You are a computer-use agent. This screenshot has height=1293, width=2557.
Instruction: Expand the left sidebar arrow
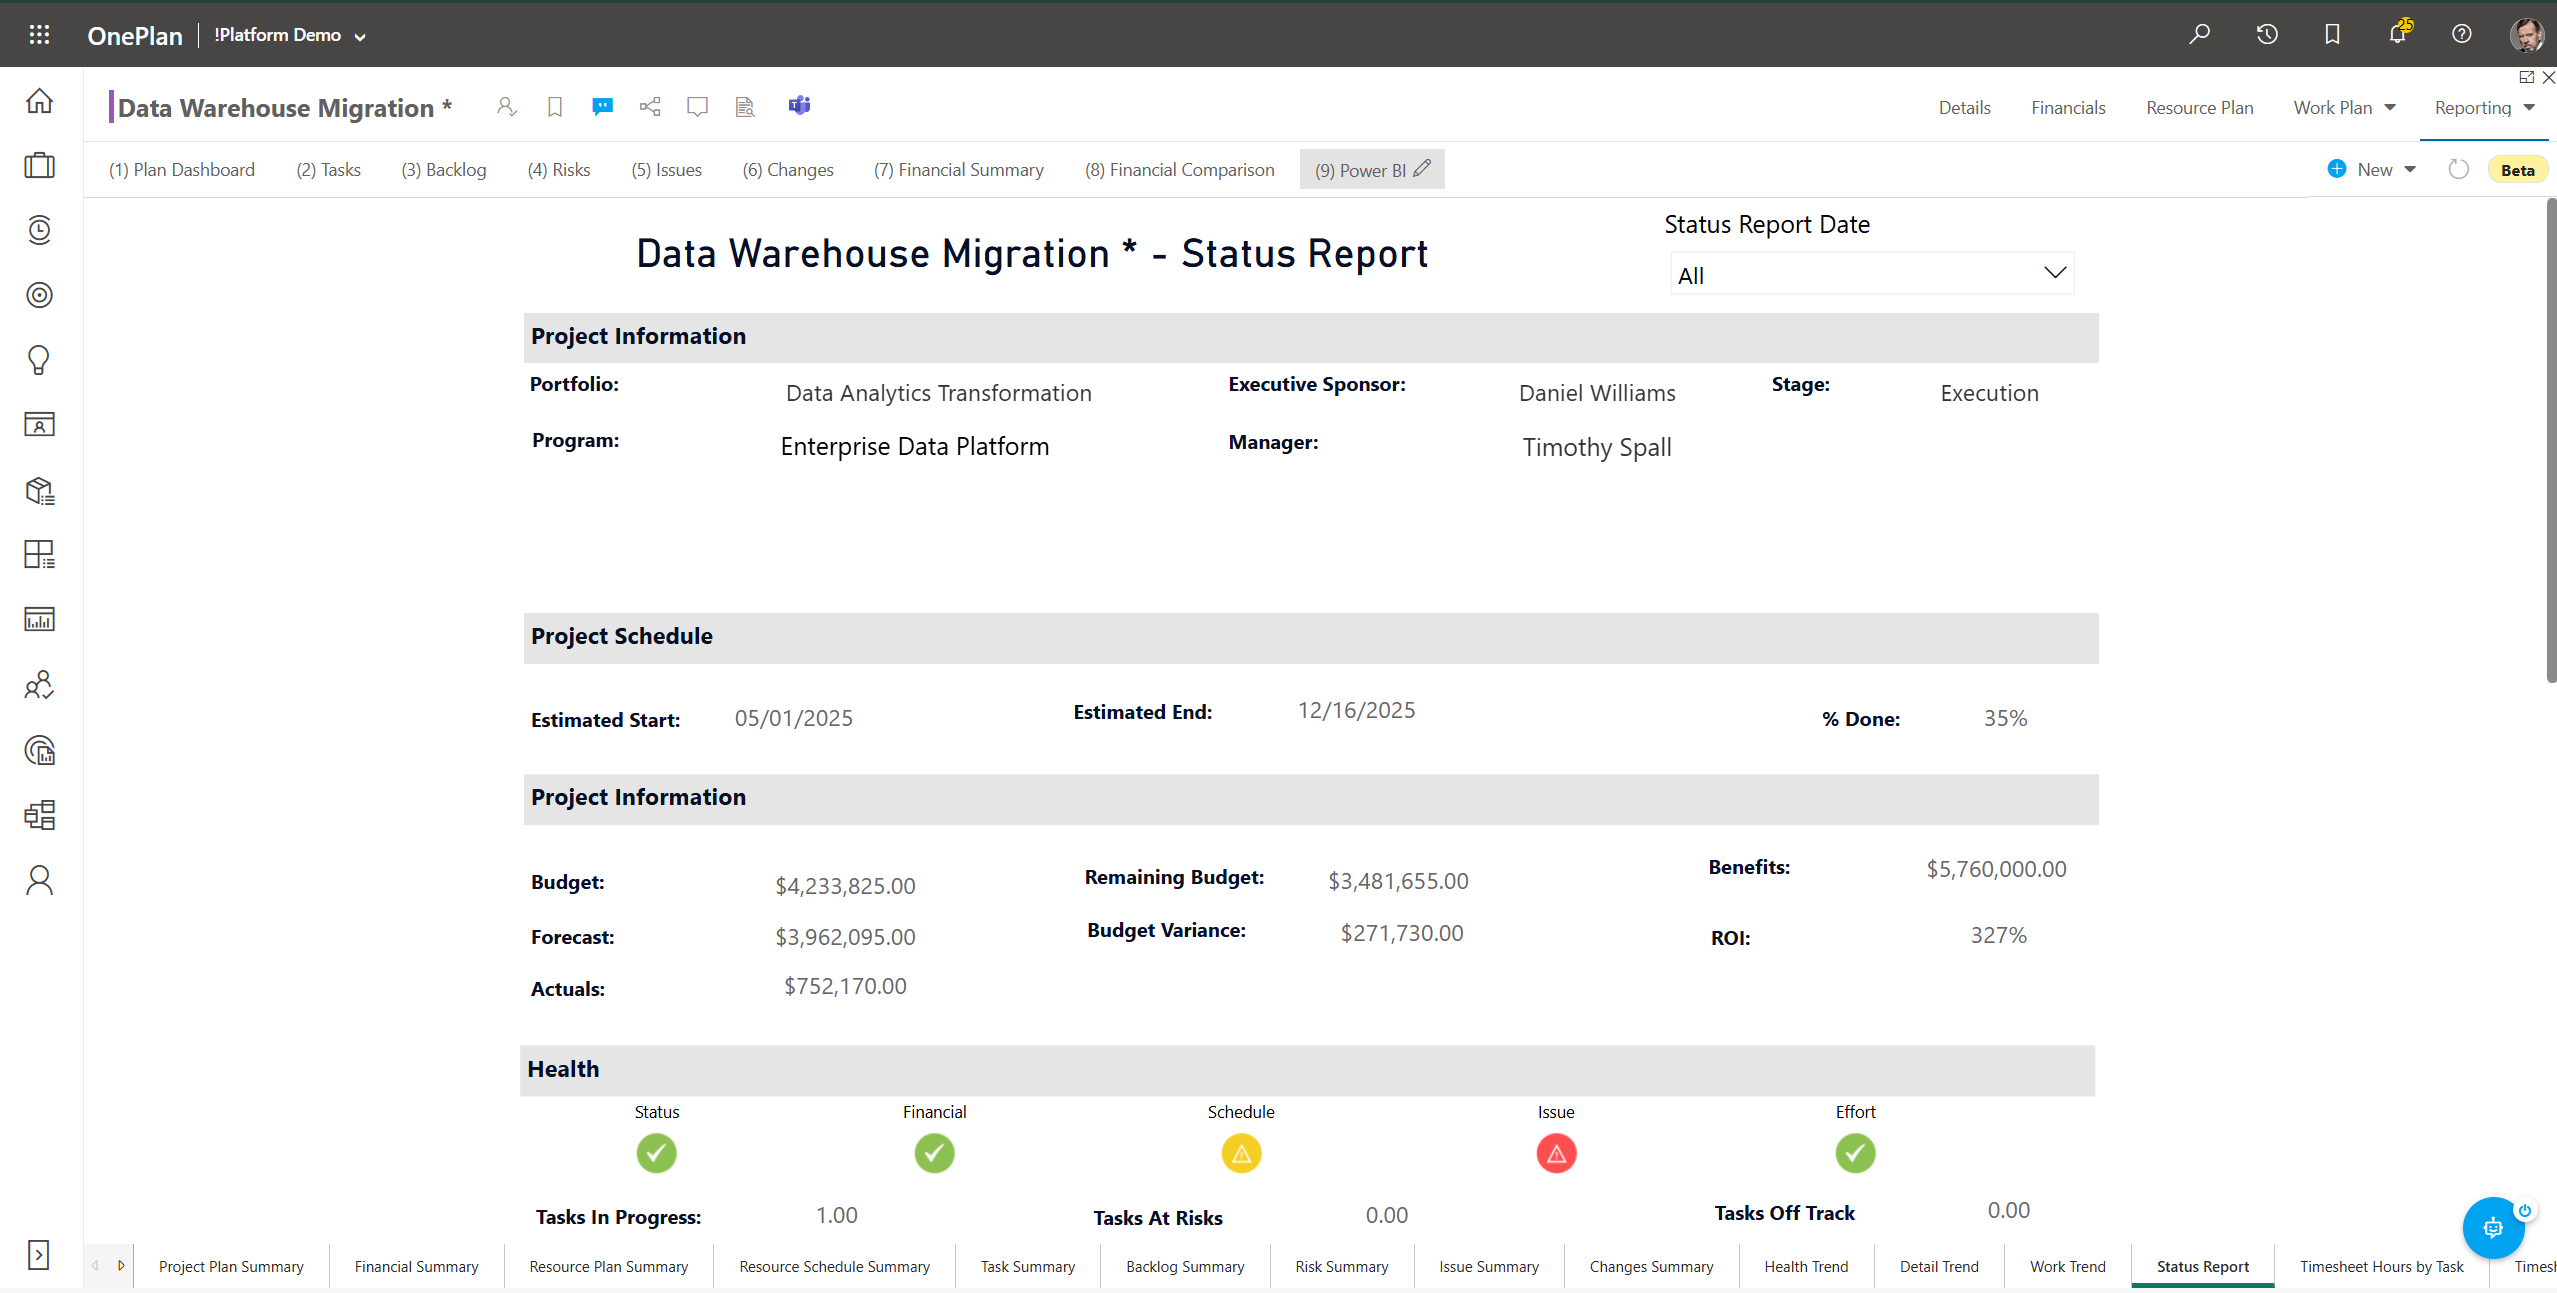point(38,1255)
